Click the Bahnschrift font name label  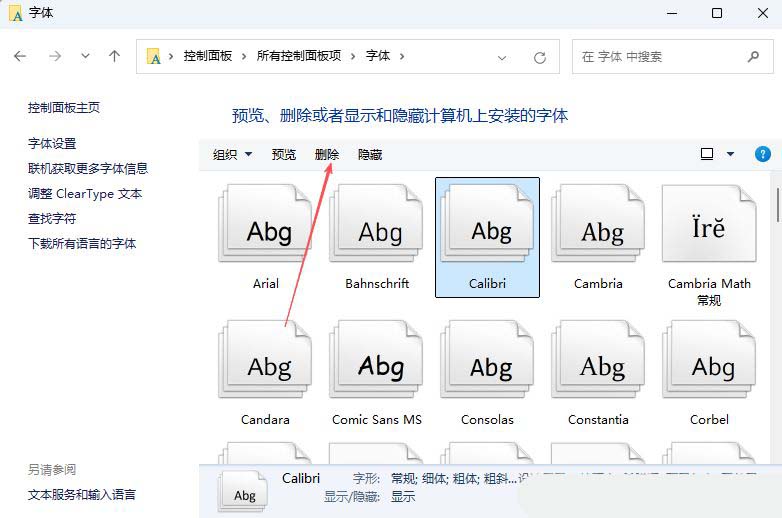pos(377,284)
